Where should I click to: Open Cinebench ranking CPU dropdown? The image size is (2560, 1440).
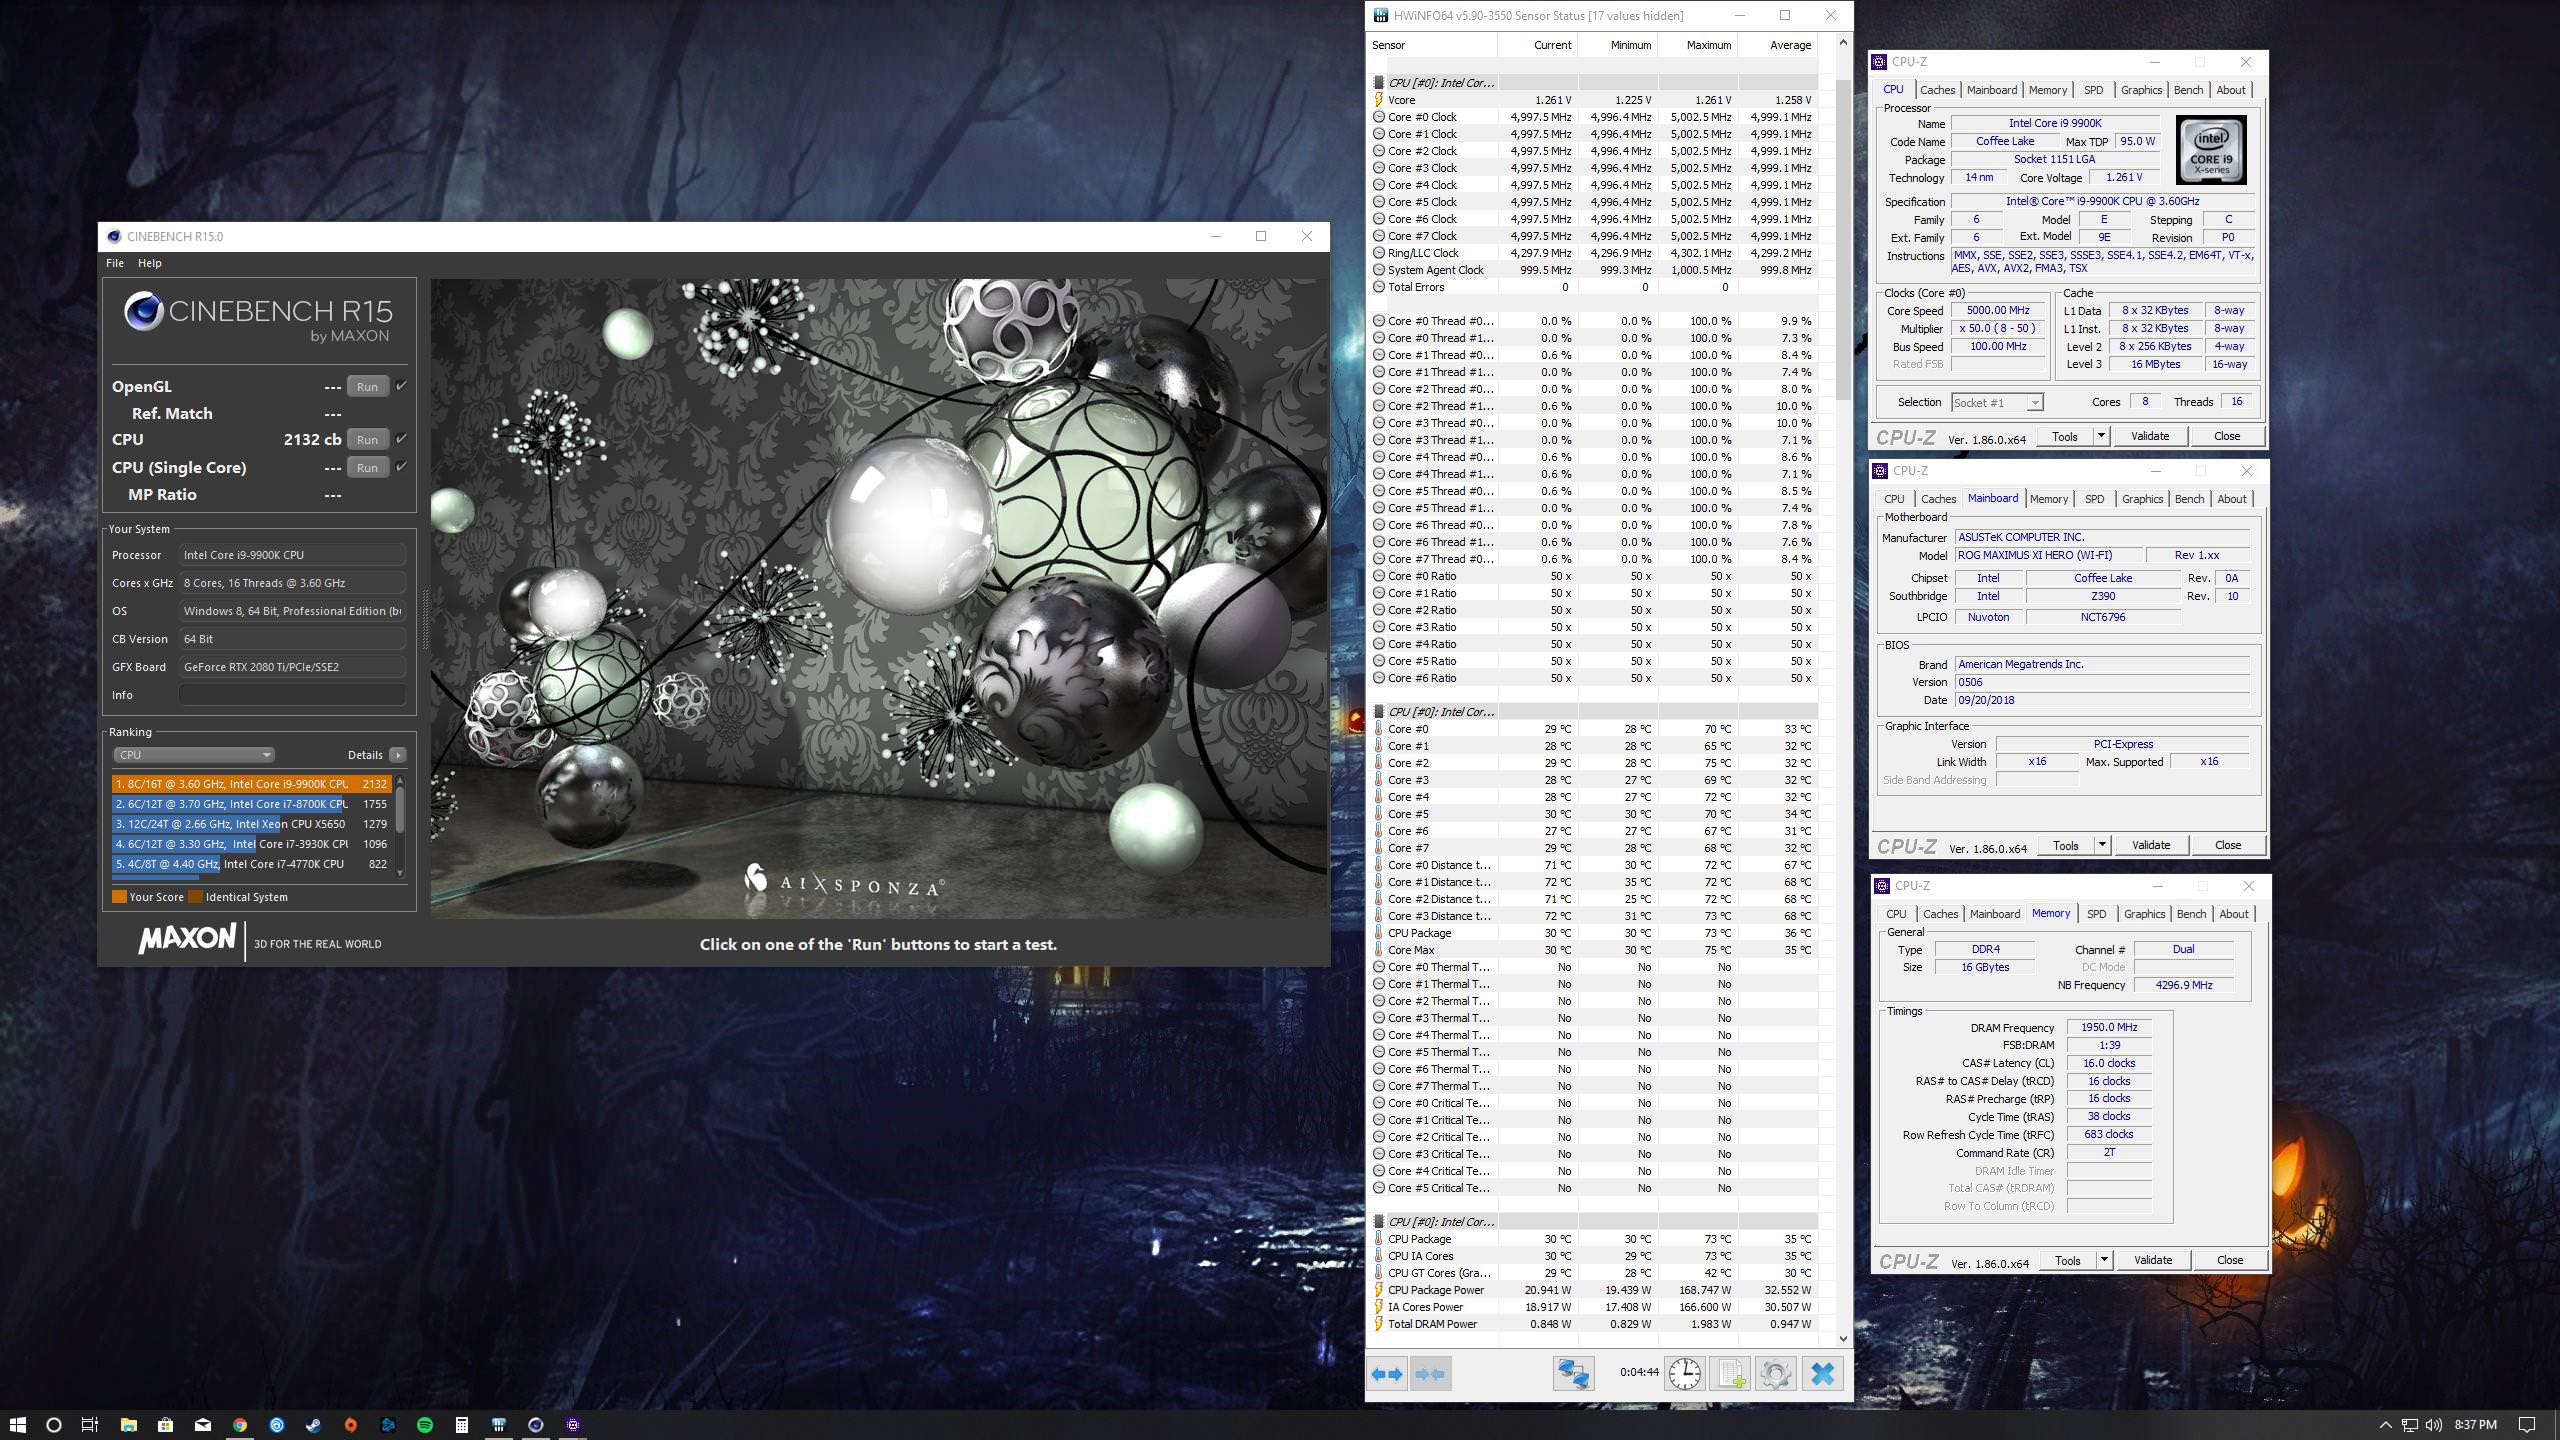[193, 755]
